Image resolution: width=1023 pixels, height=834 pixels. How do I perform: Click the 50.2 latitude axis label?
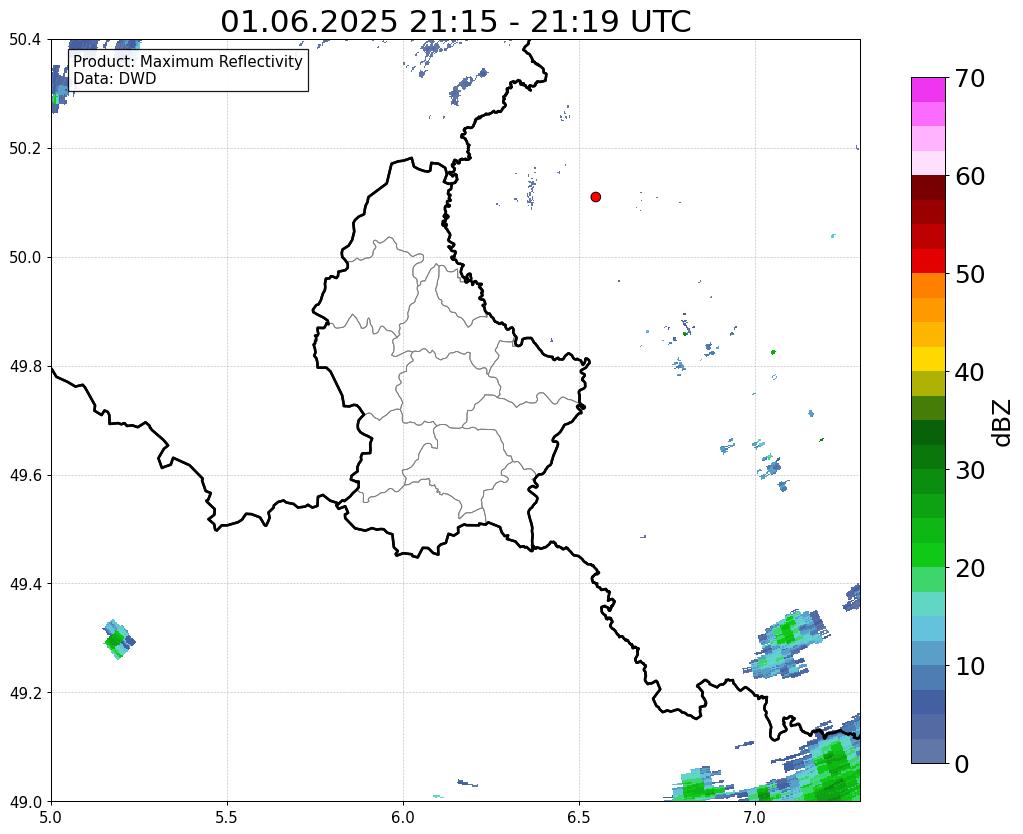(x=25, y=149)
